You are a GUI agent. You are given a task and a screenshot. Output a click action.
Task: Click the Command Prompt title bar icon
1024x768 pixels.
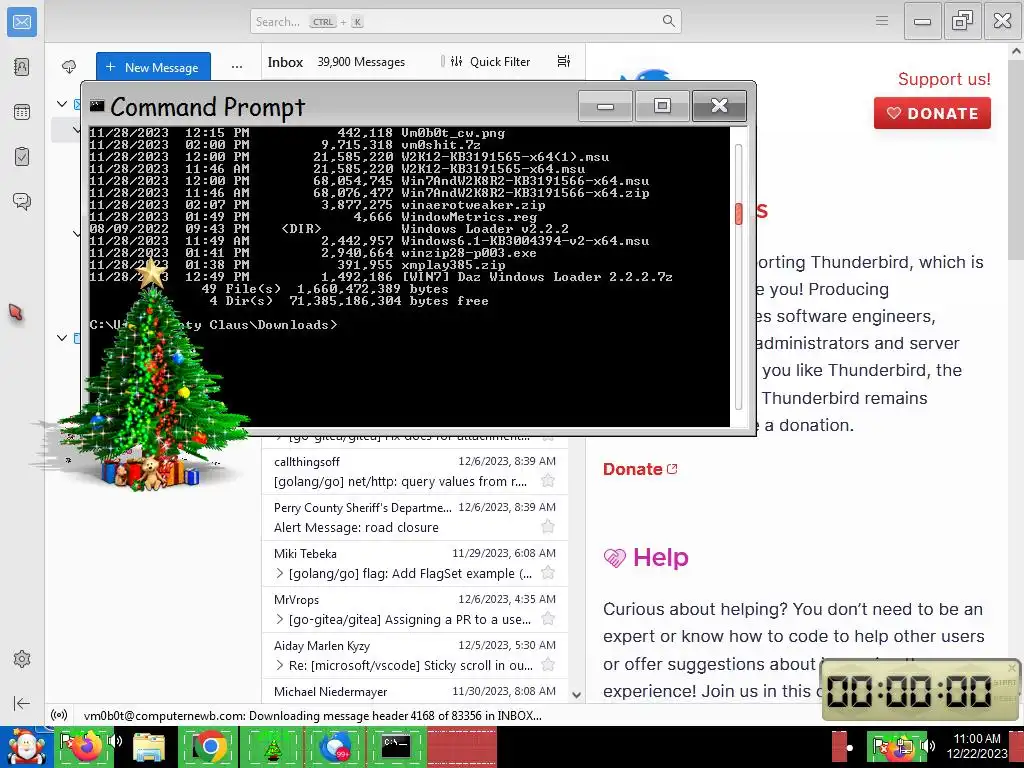(x=97, y=106)
